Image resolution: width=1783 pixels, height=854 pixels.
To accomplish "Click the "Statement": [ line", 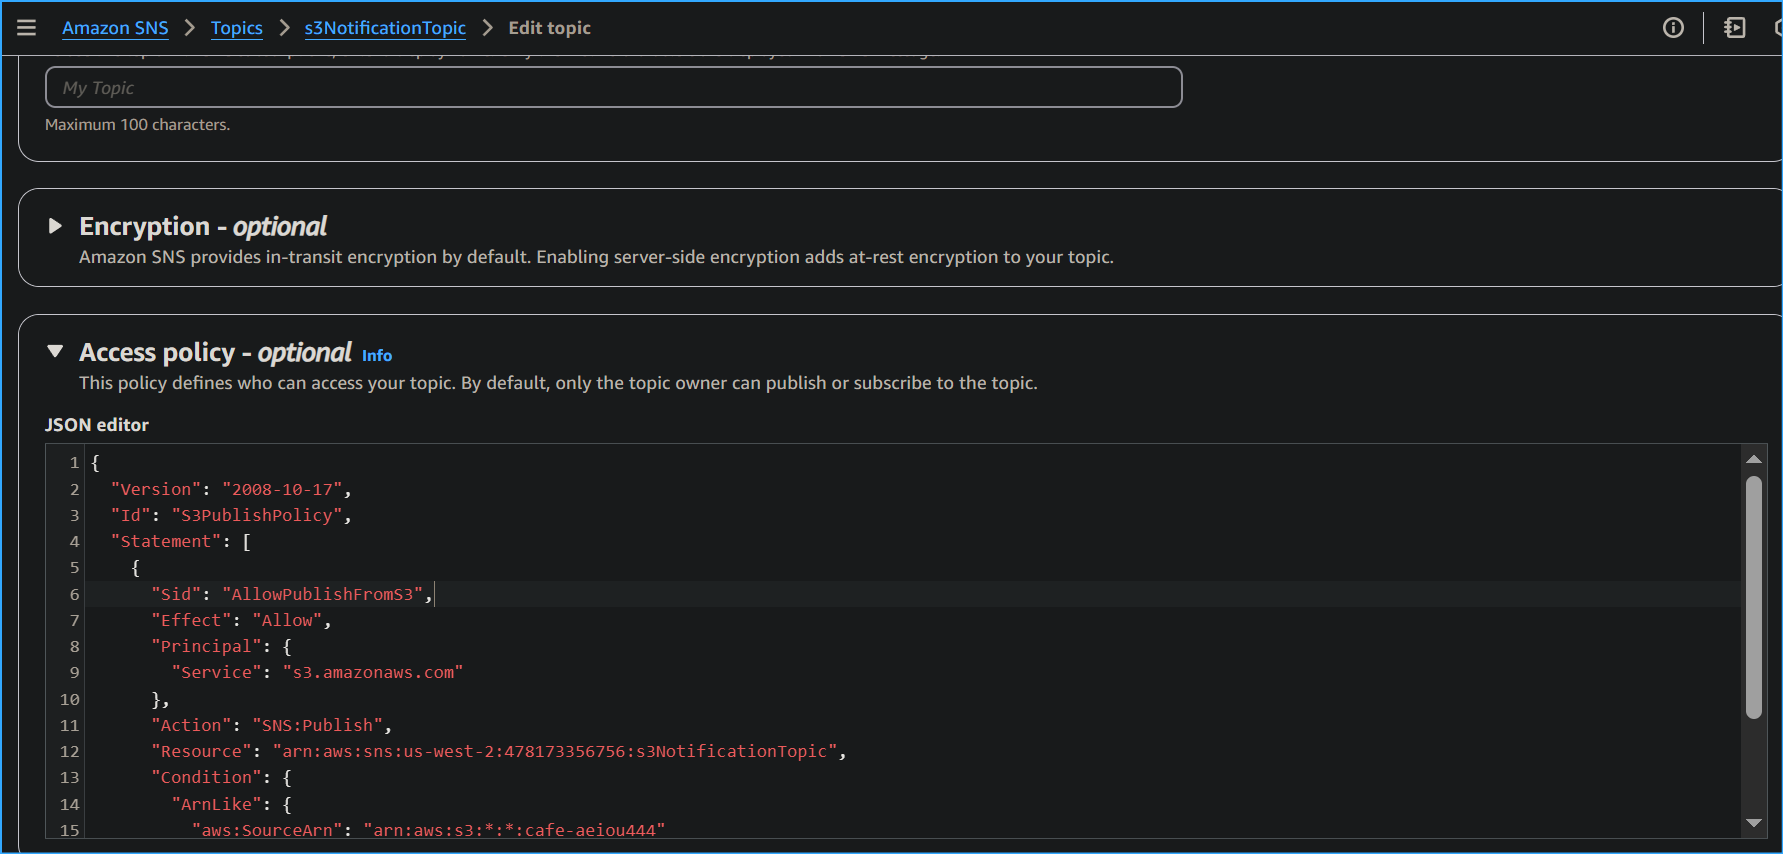I will (181, 541).
